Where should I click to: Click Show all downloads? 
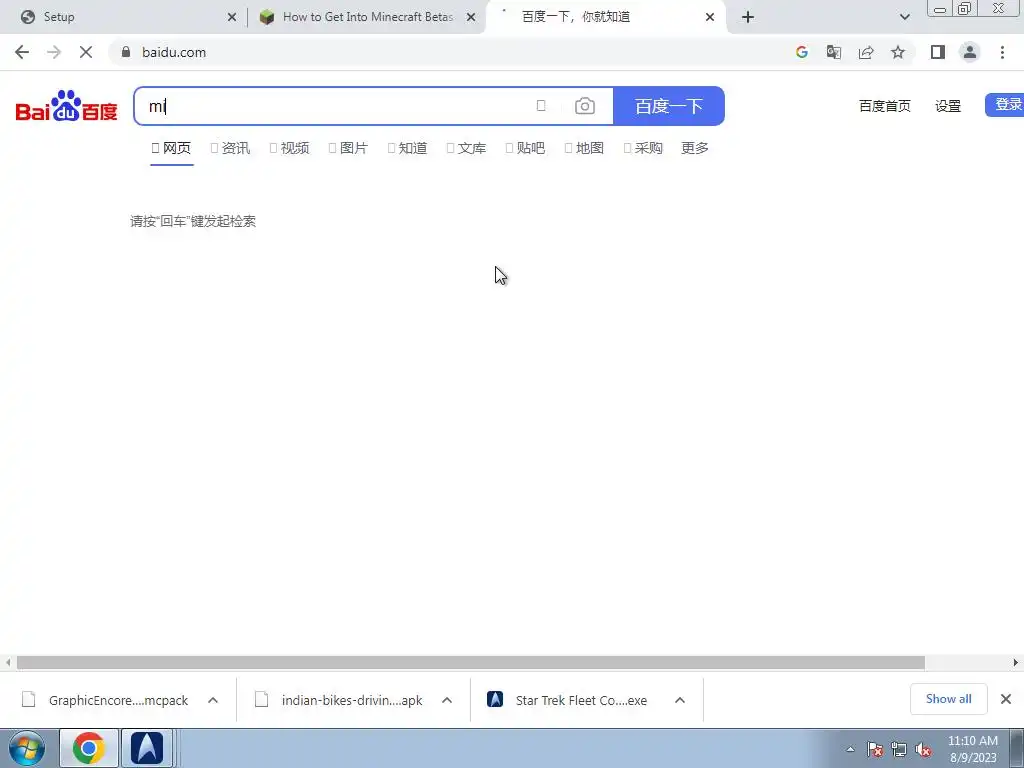(x=948, y=699)
